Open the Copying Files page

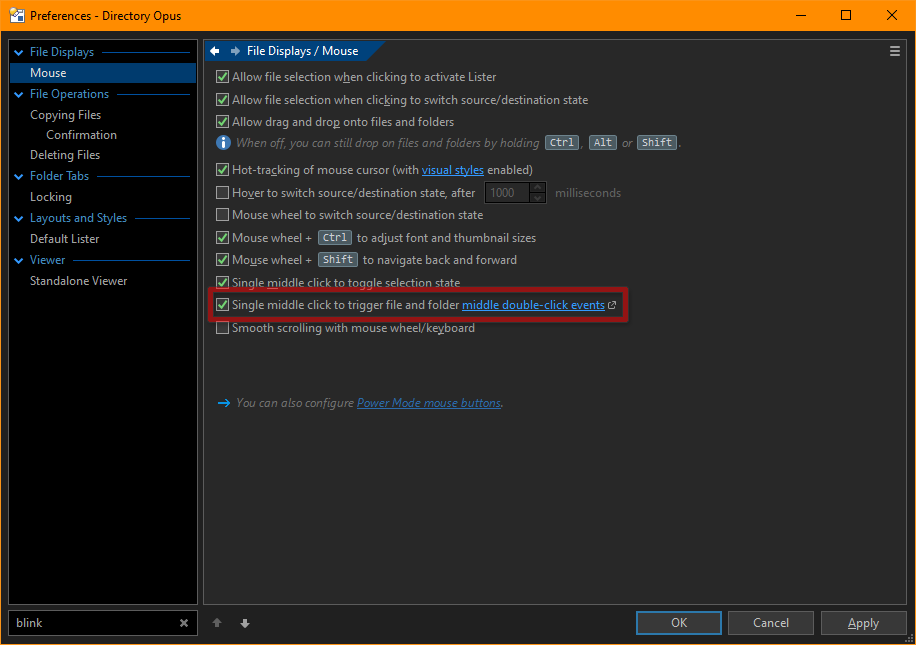point(65,115)
